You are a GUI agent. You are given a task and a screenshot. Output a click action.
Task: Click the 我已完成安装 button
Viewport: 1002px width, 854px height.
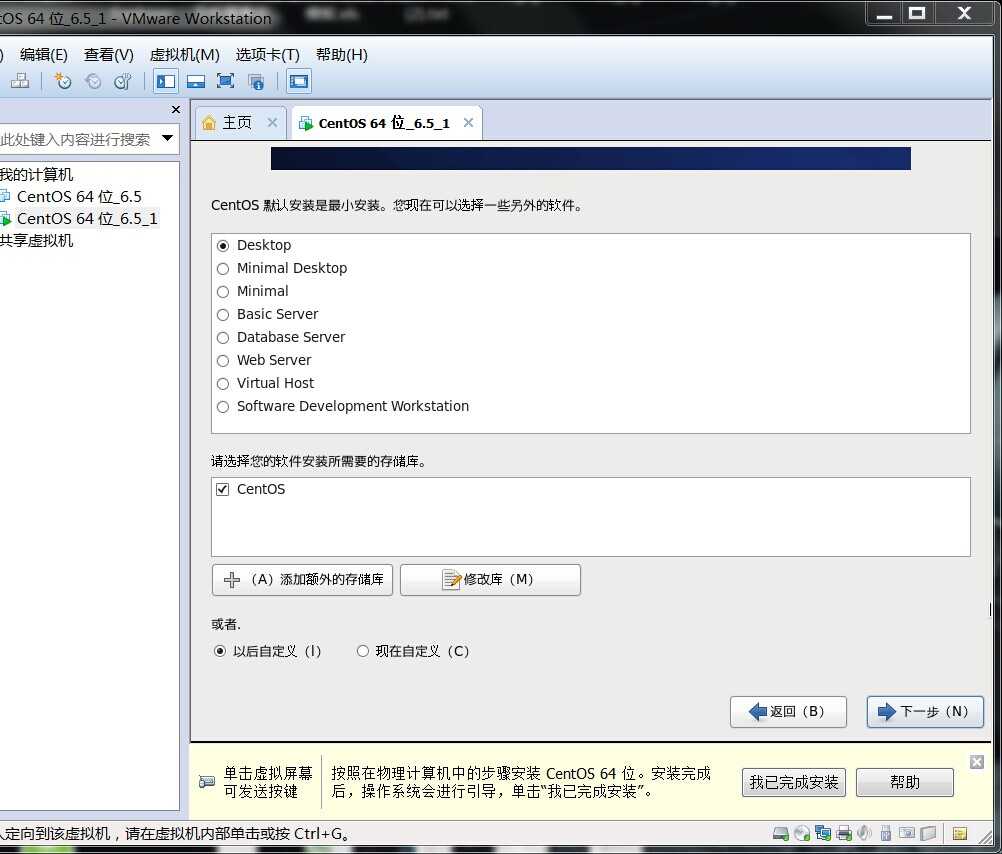[x=794, y=782]
